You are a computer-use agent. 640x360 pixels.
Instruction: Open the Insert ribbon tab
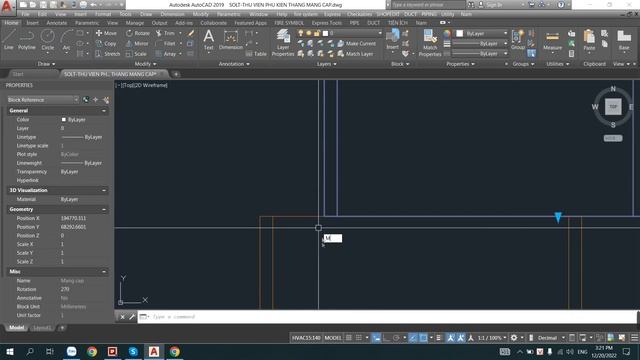pos(32,23)
